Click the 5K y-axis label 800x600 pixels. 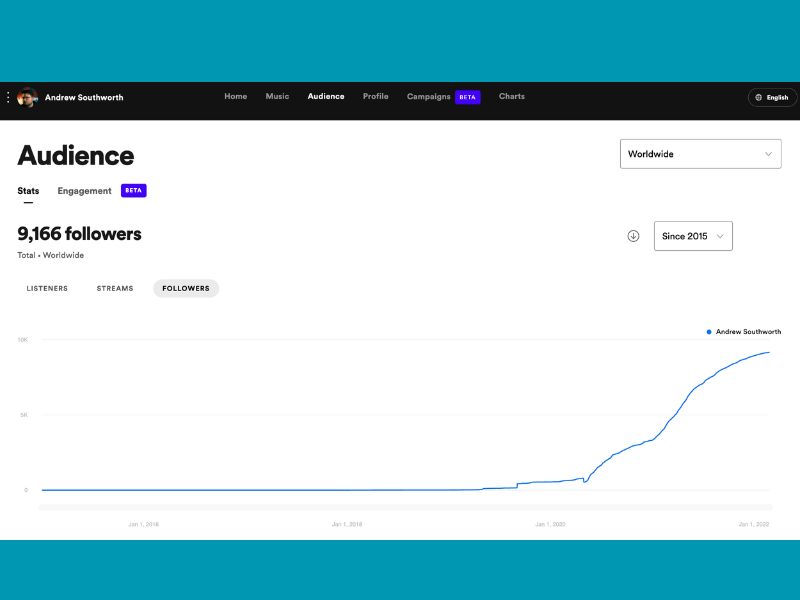[24, 415]
